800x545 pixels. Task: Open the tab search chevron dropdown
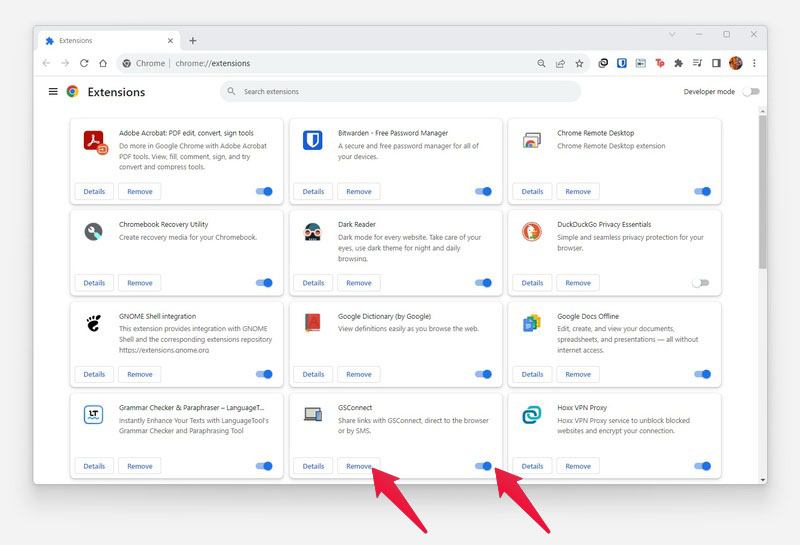coord(672,34)
